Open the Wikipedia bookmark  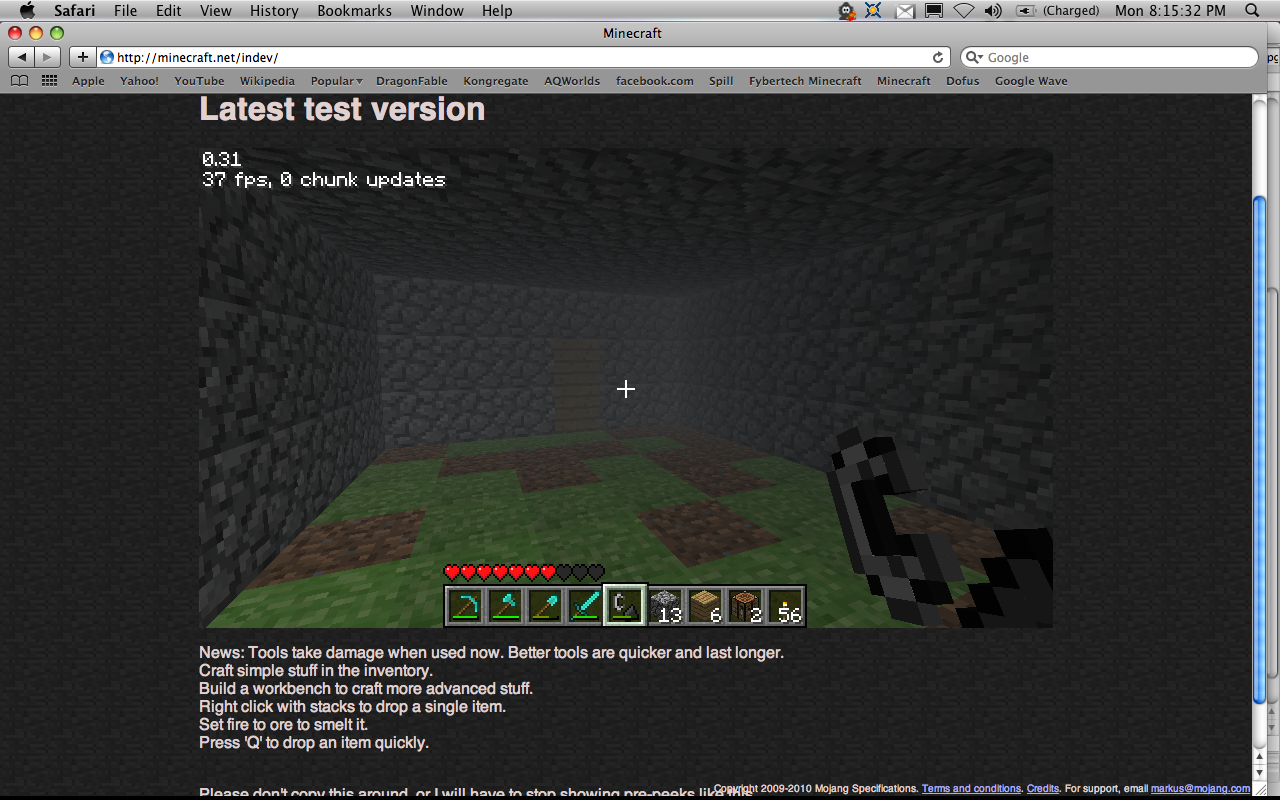click(267, 81)
